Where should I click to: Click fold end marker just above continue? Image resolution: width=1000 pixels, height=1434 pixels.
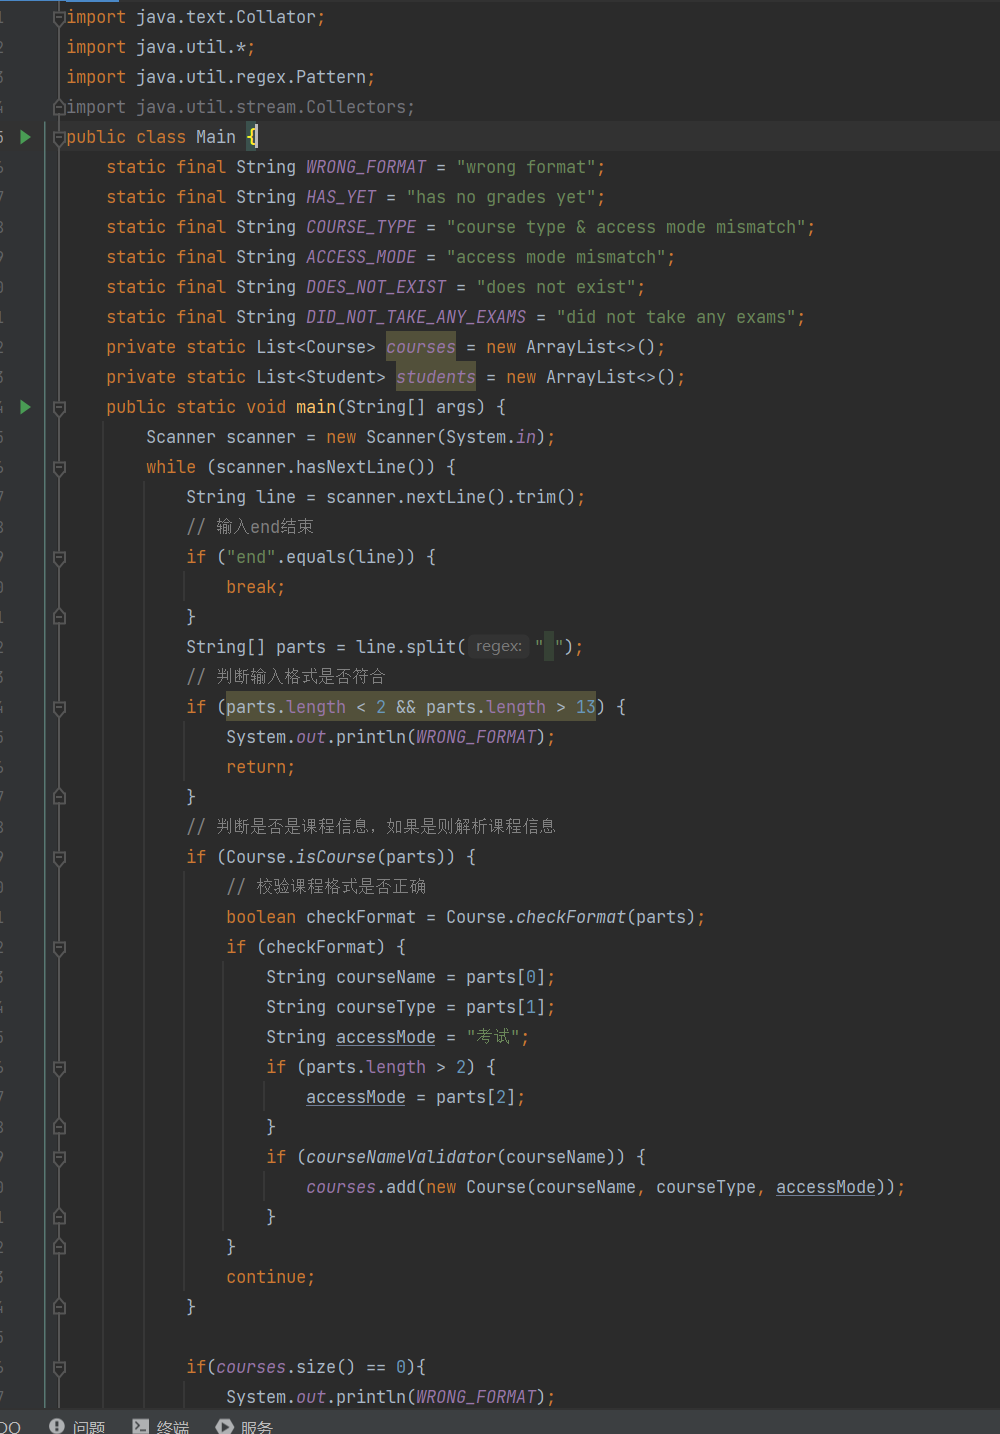tap(59, 1247)
